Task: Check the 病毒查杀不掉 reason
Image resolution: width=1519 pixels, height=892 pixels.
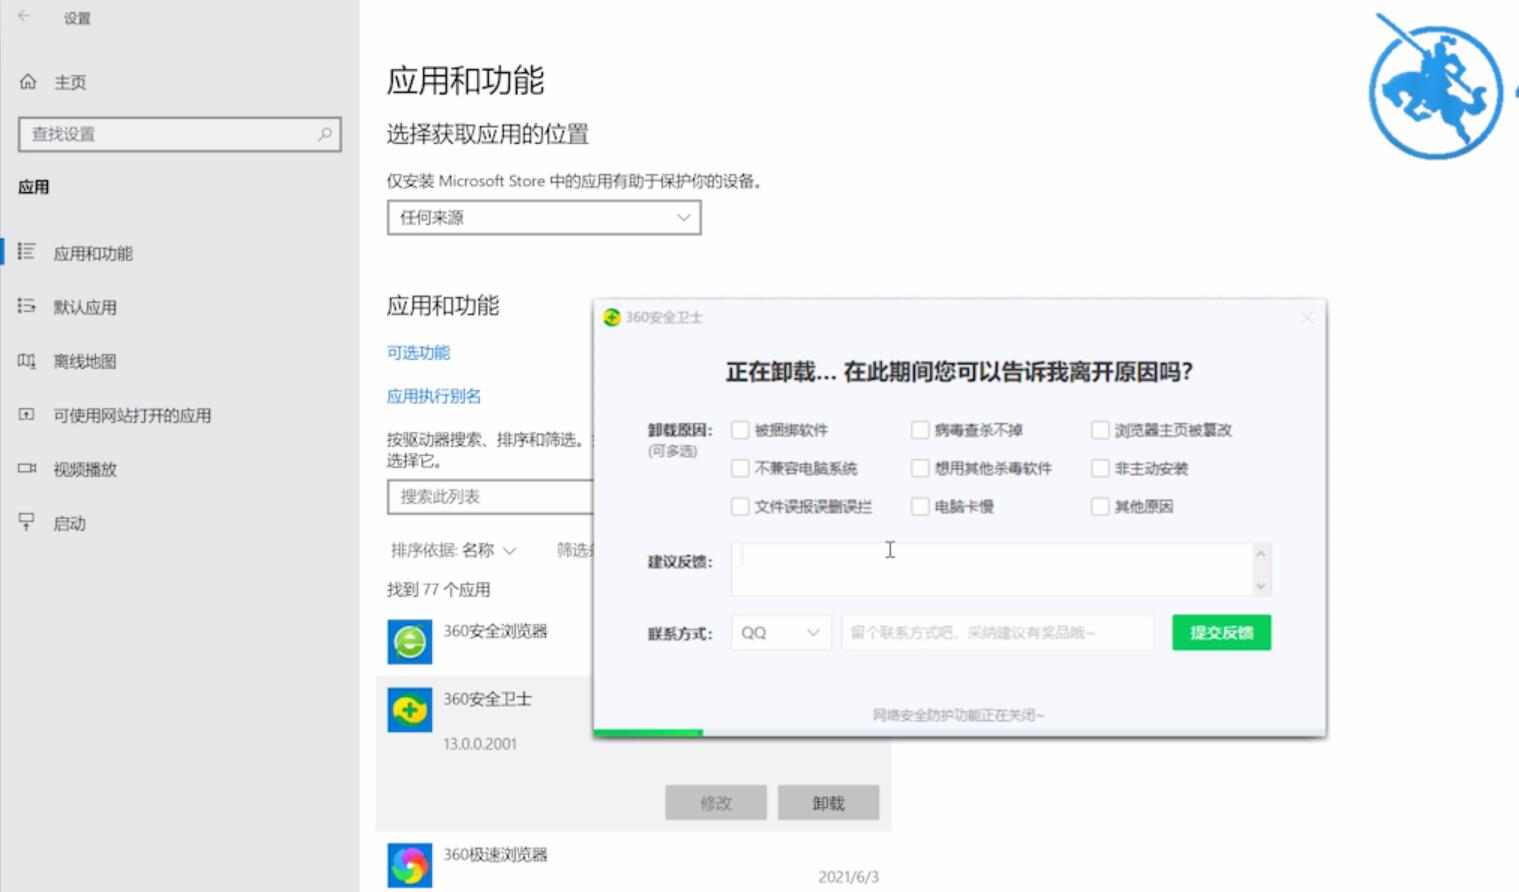Action: tap(920, 430)
